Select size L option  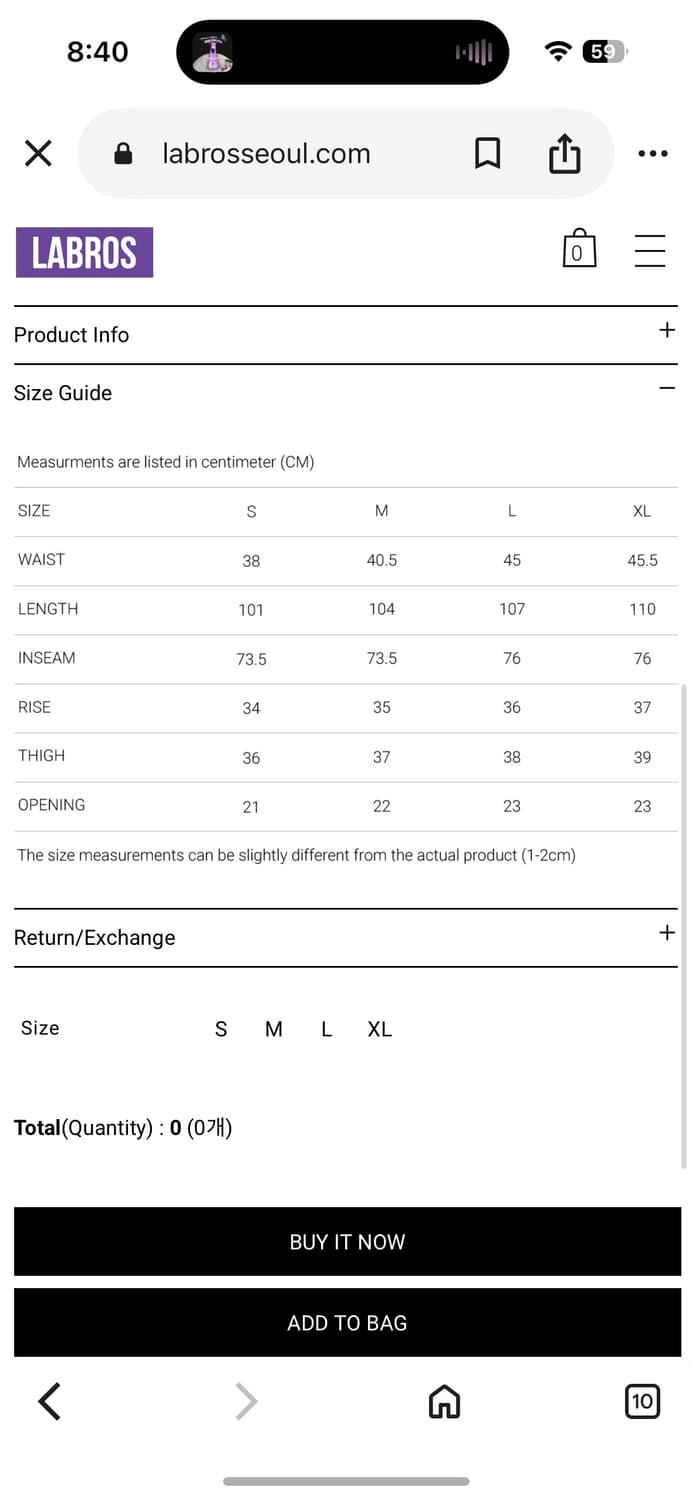click(x=326, y=1029)
